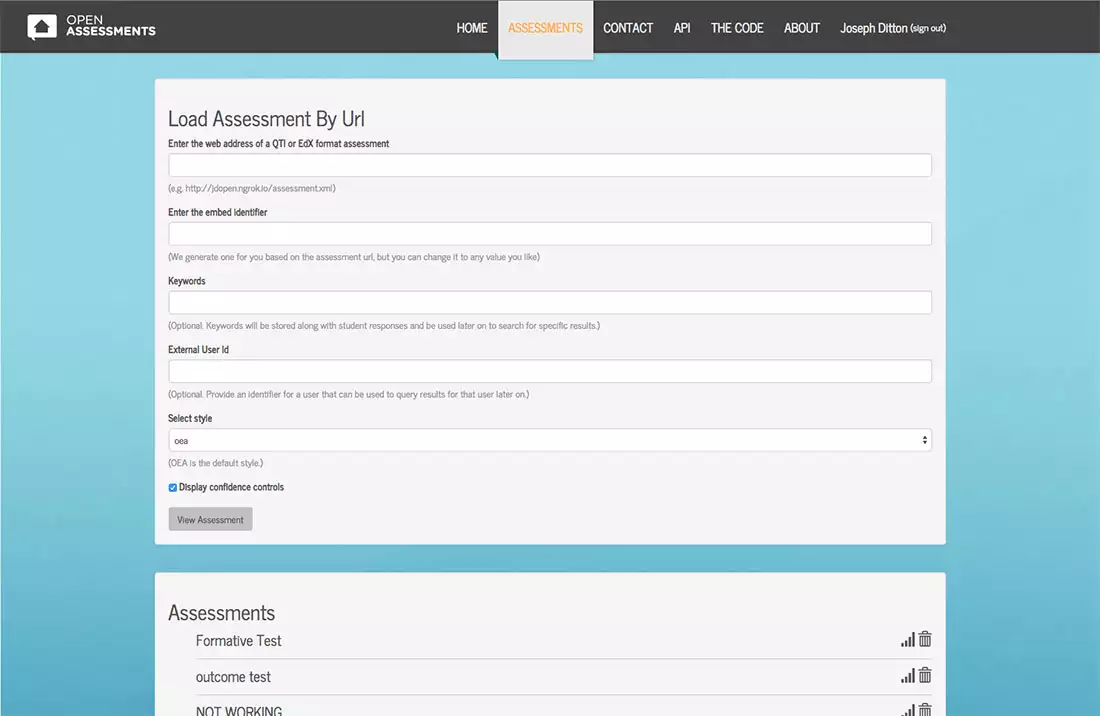Open the Contact page
Image resolution: width=1100 pixels, height=716 pixels.
pyautogui.click(x=628, y=28)
